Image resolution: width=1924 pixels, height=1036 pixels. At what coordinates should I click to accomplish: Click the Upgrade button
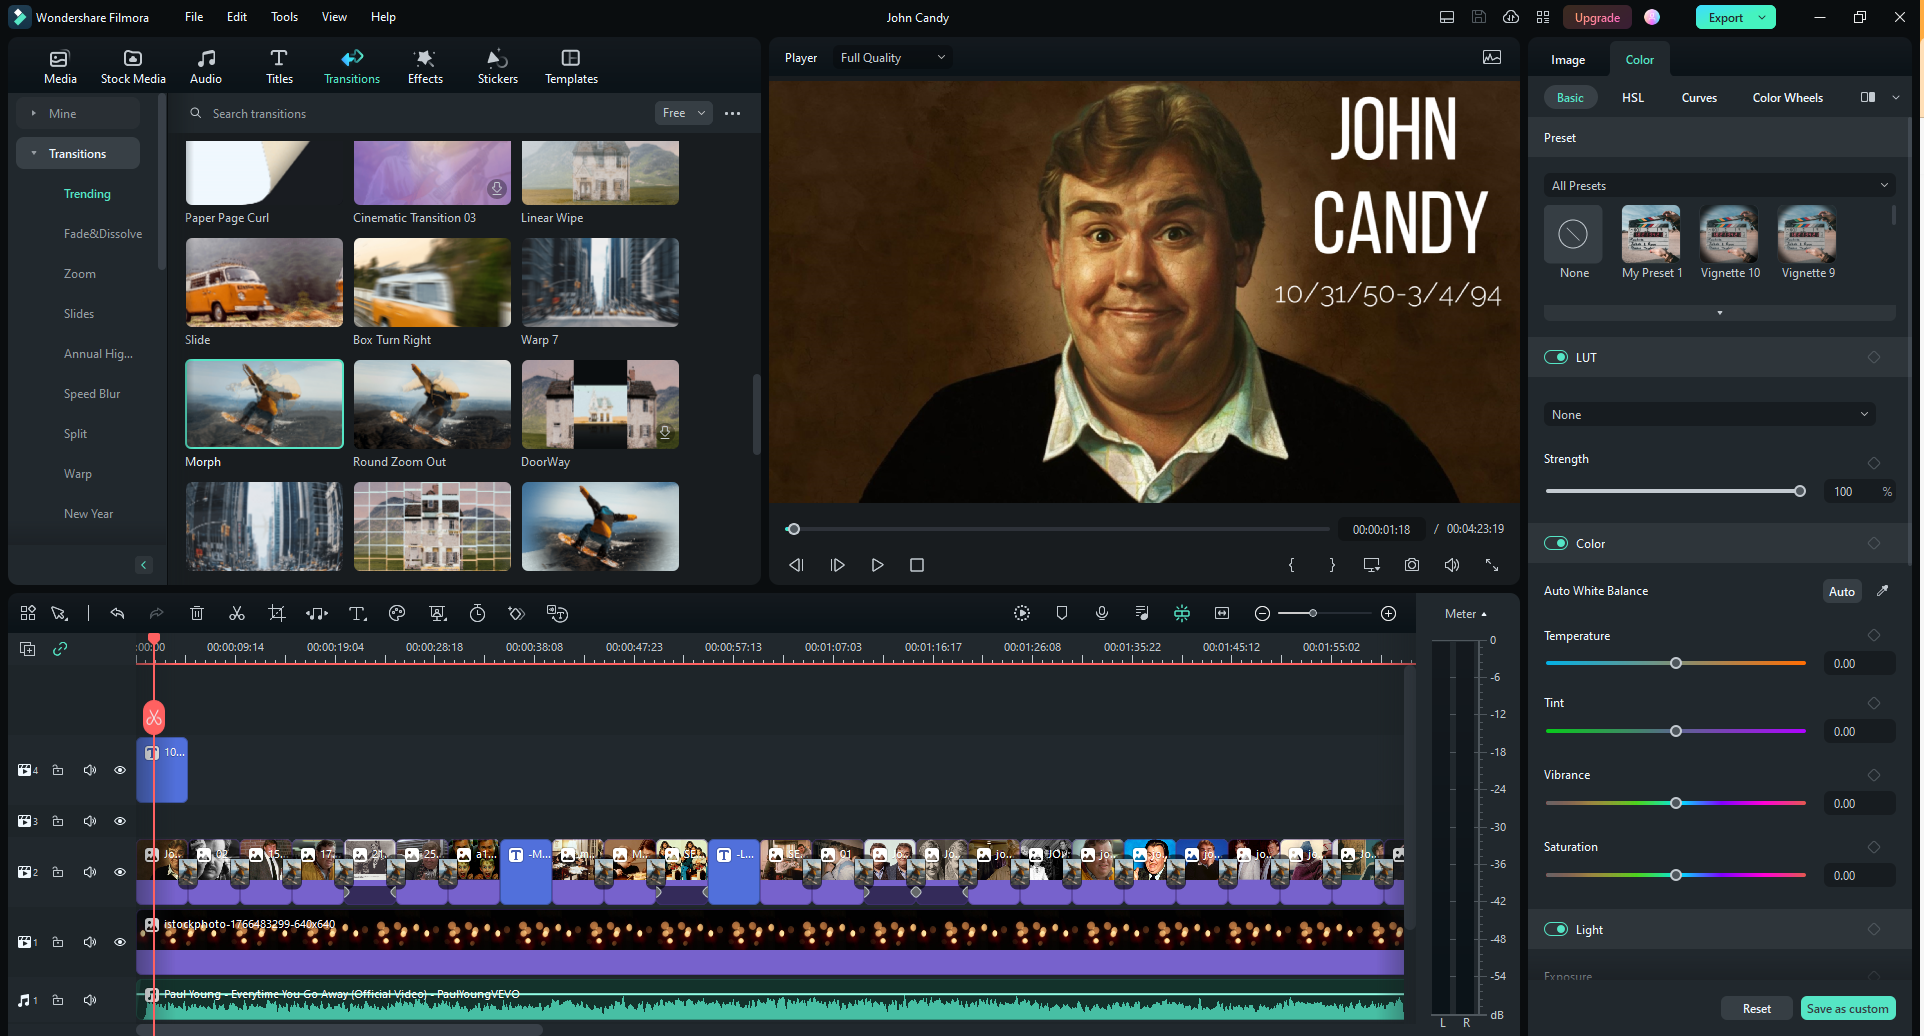coord(1597,17)
